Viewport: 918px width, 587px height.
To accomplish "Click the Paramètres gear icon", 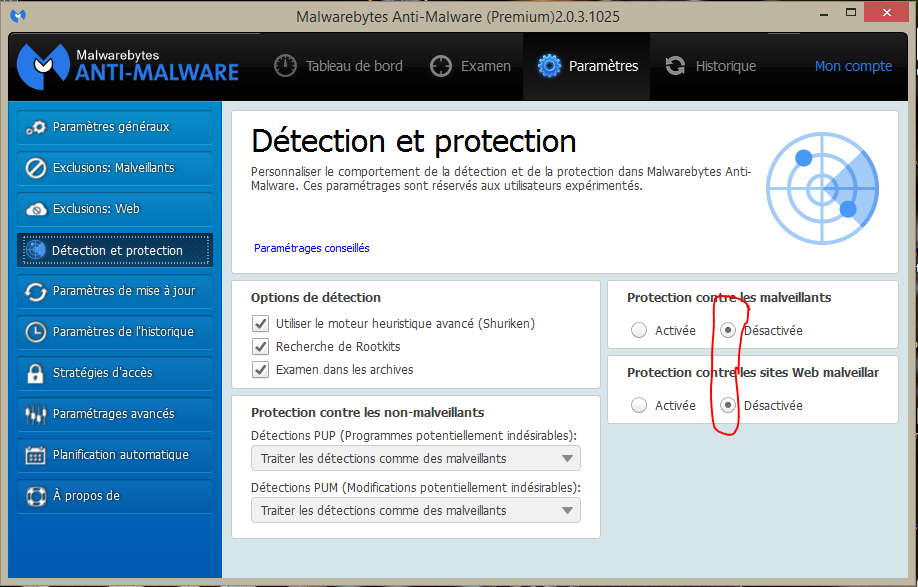I will click(x=549, y=66).
